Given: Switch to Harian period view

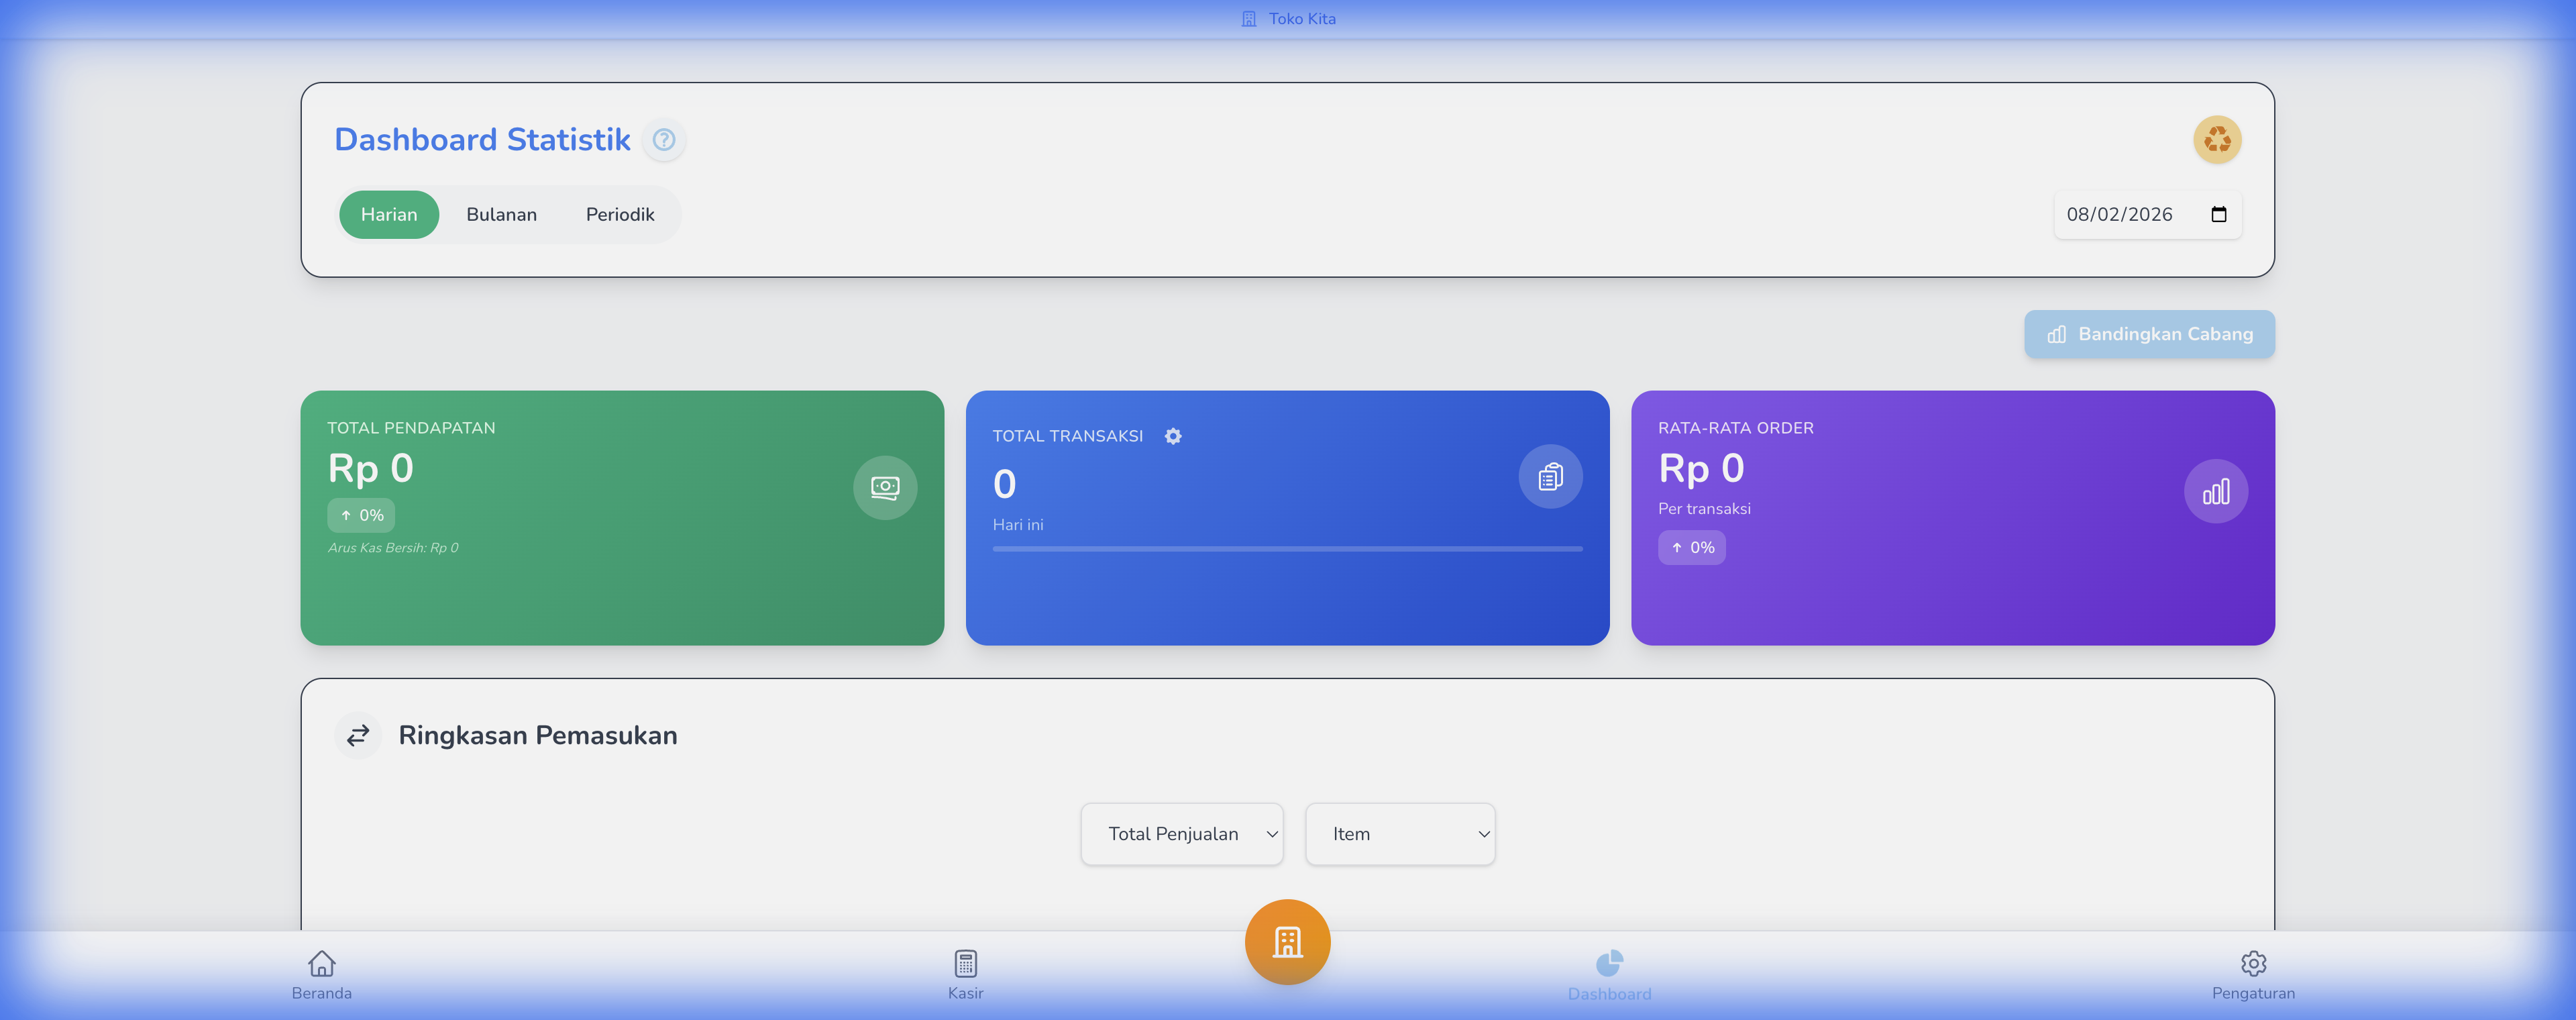Looking at the screenshot, I should (x=388, y=215).
